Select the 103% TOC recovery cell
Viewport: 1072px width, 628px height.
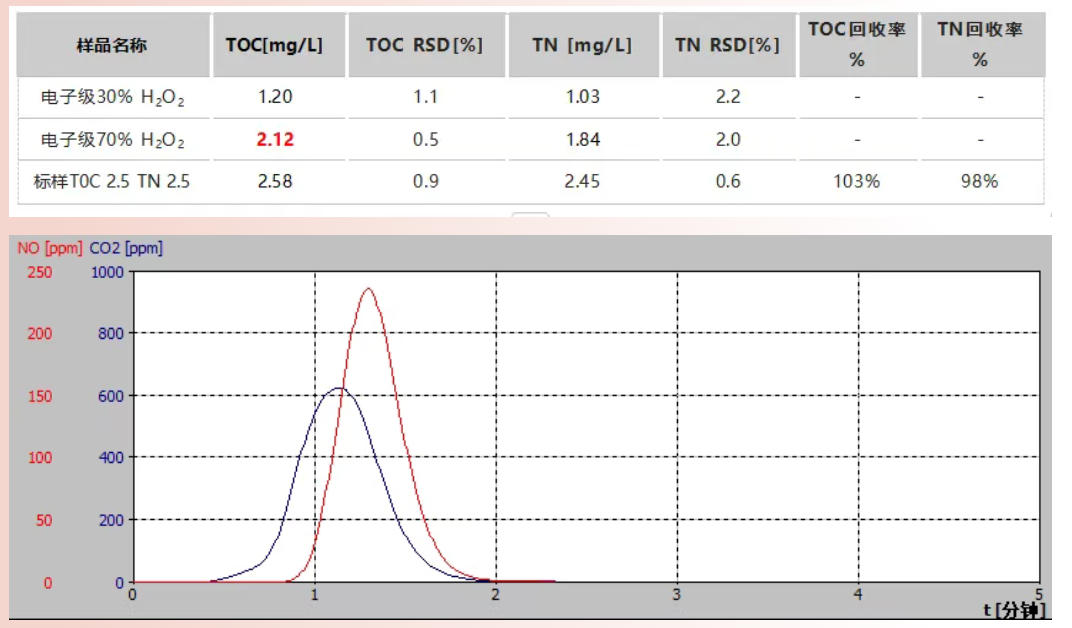(857, 181)
